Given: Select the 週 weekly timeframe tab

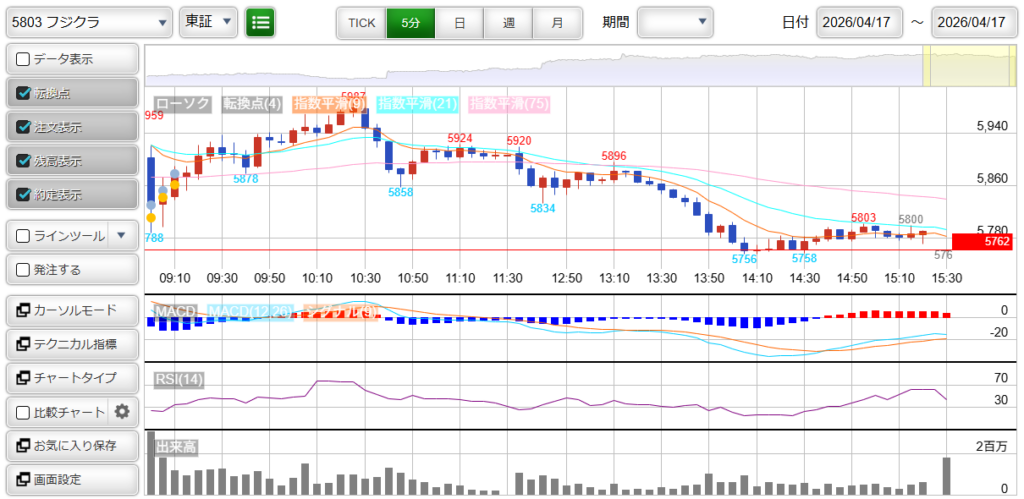Looking at the screenshot, I should point(508,21).
